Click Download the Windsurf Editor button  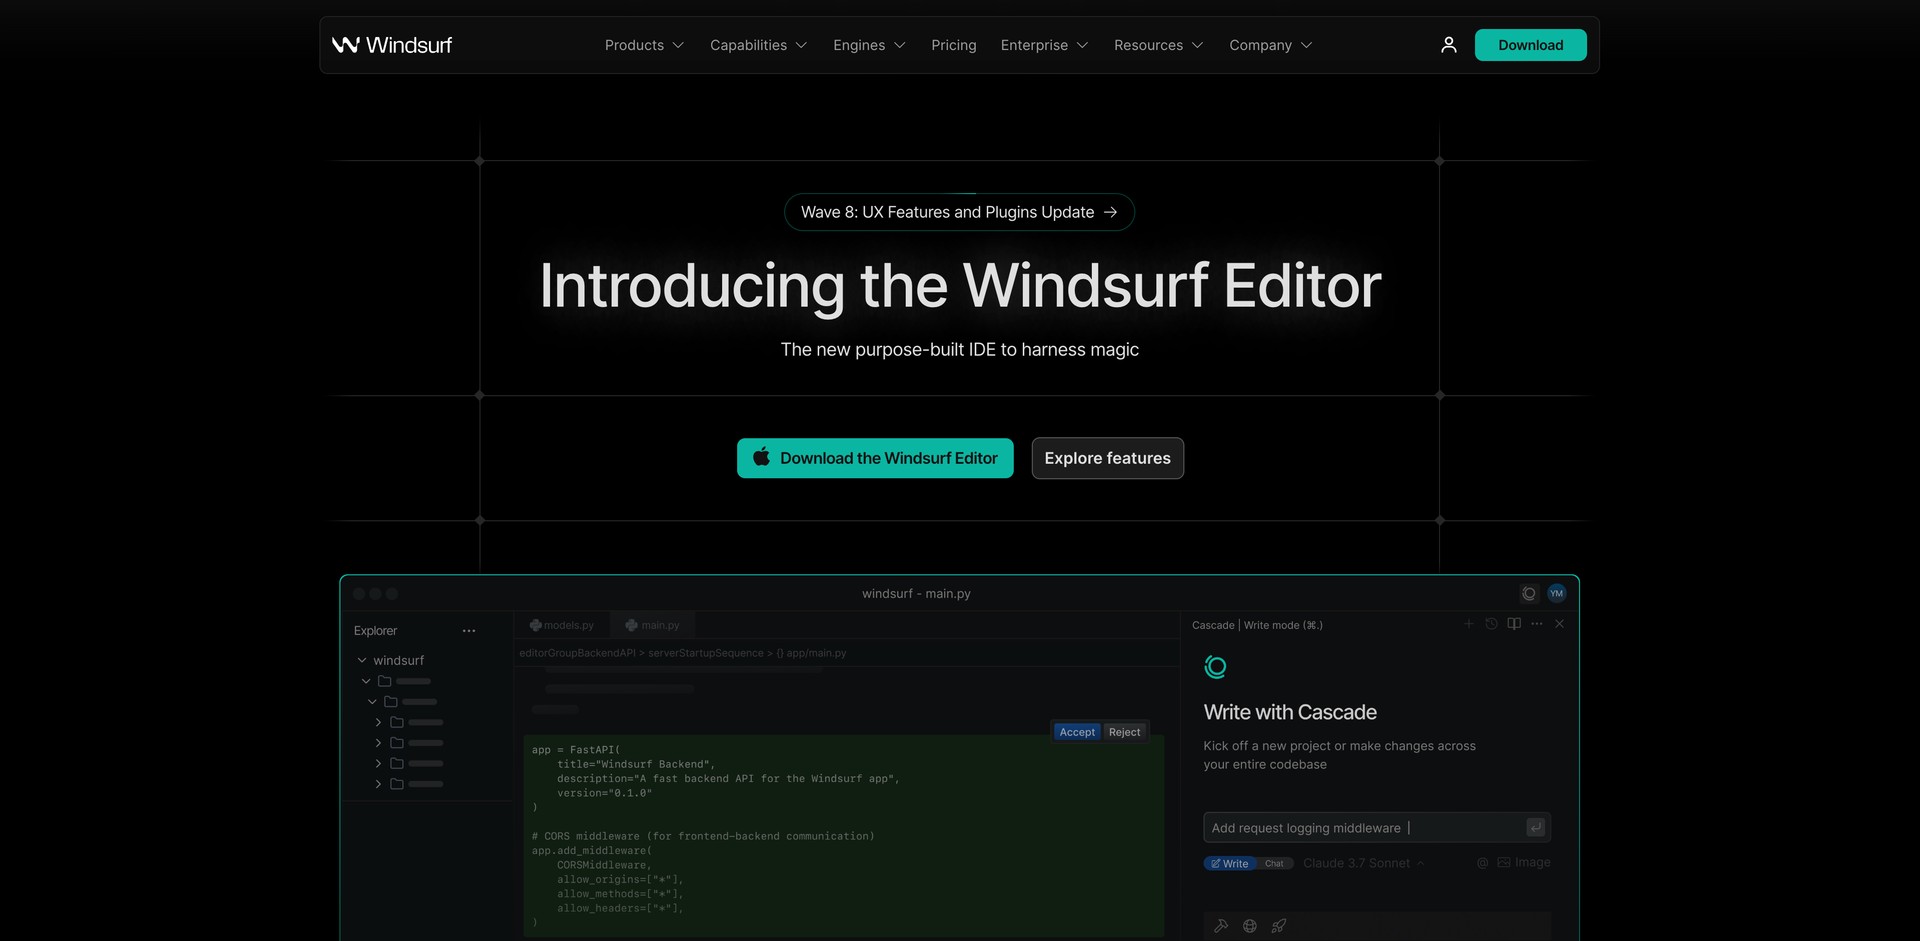point(875,458)
